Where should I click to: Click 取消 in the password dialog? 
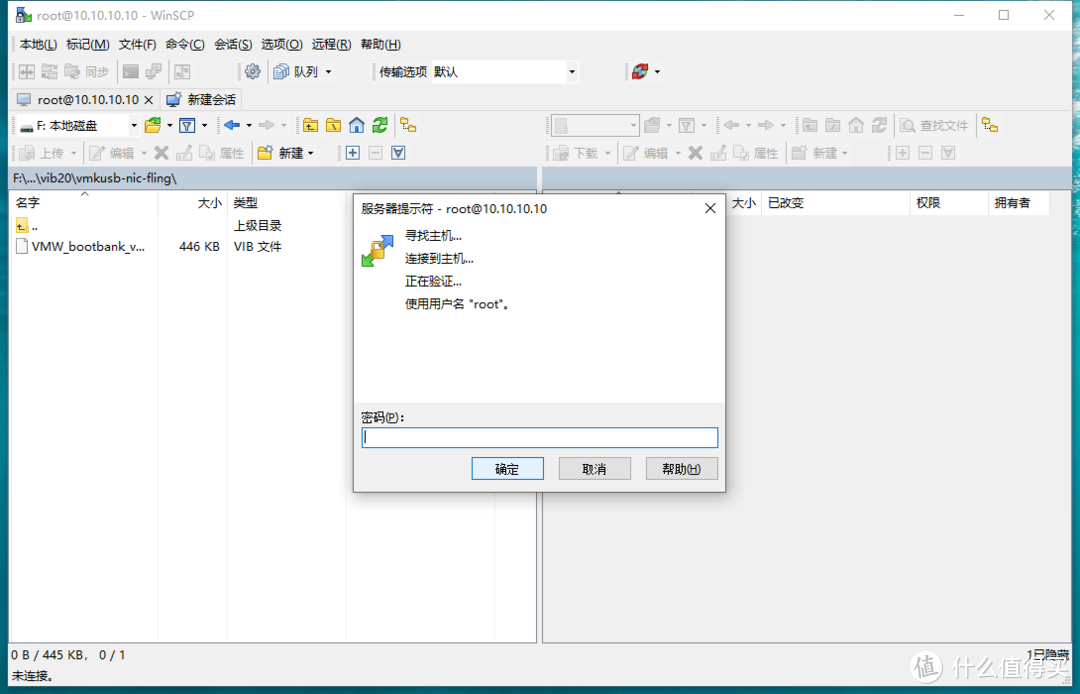pyautogui.click(x=594, y=469)
